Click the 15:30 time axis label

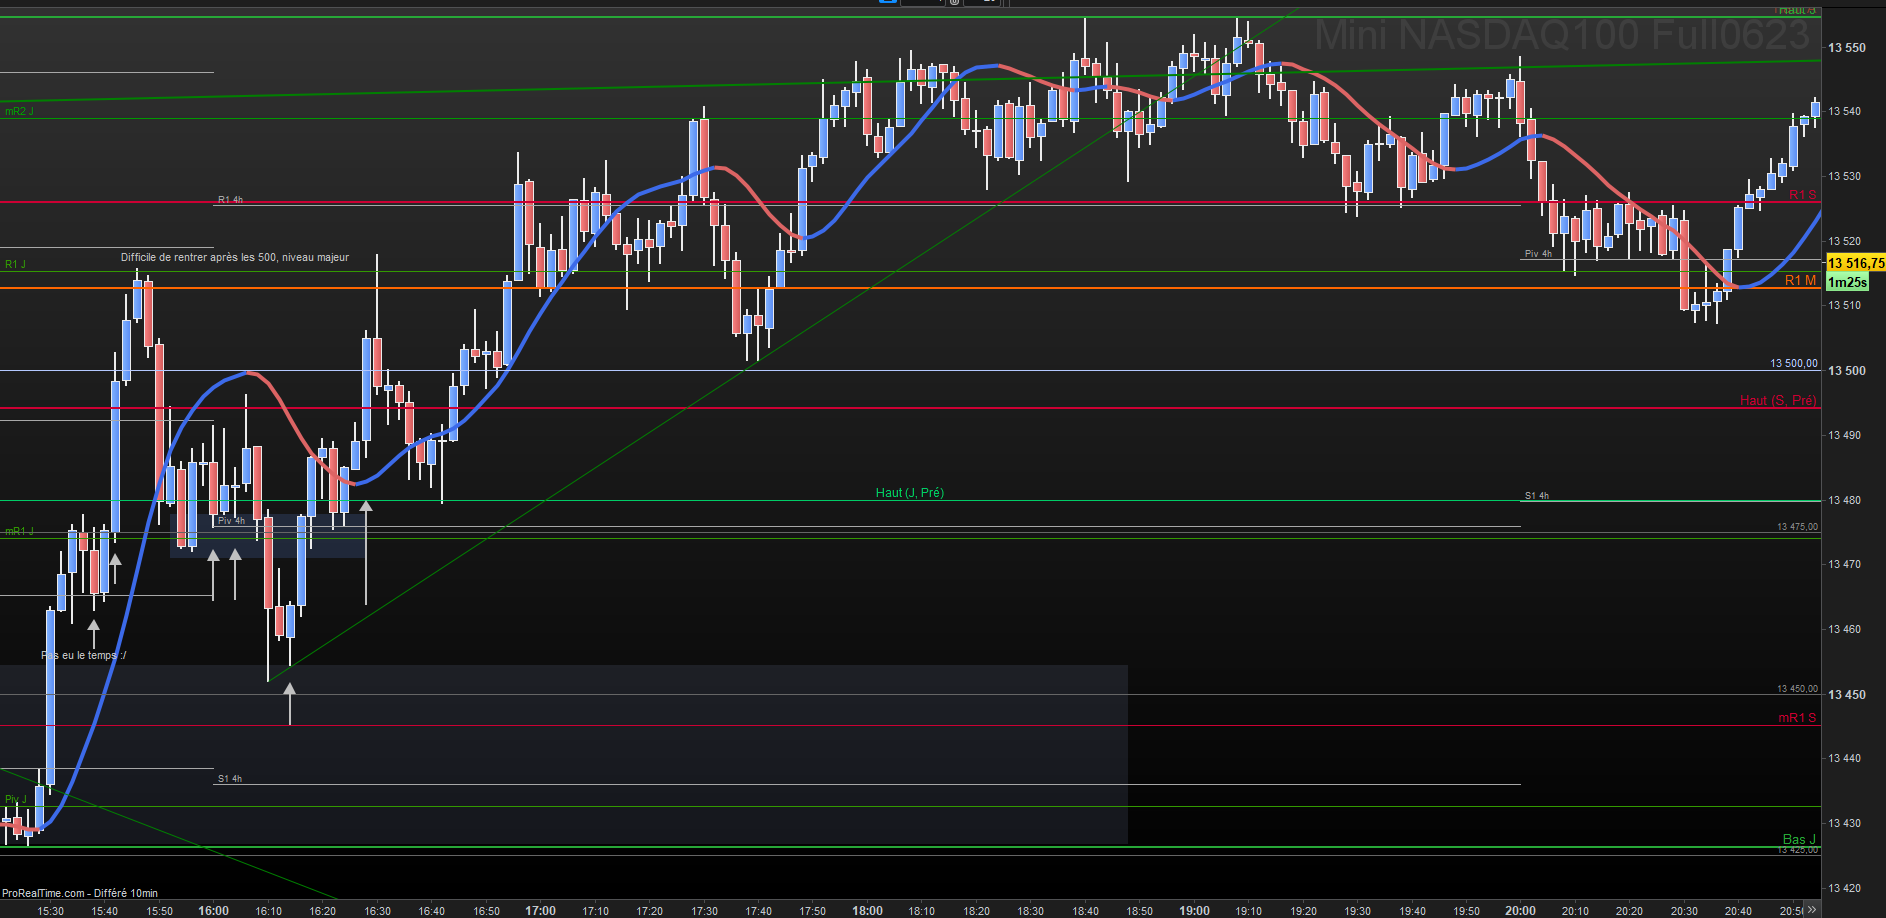tap(50, 911)
